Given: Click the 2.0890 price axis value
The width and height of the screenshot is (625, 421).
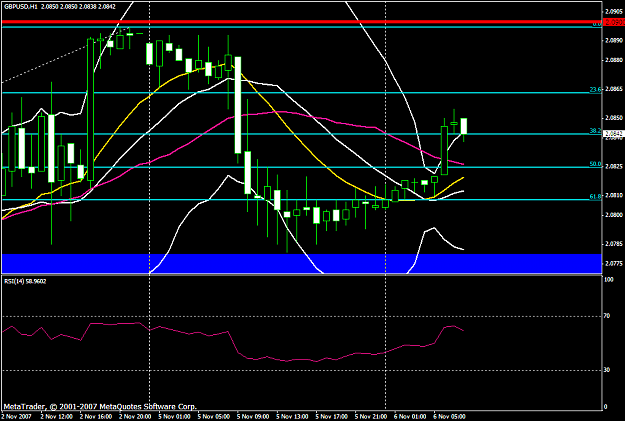Looking at the screenshot, I should tap(614, 40).
